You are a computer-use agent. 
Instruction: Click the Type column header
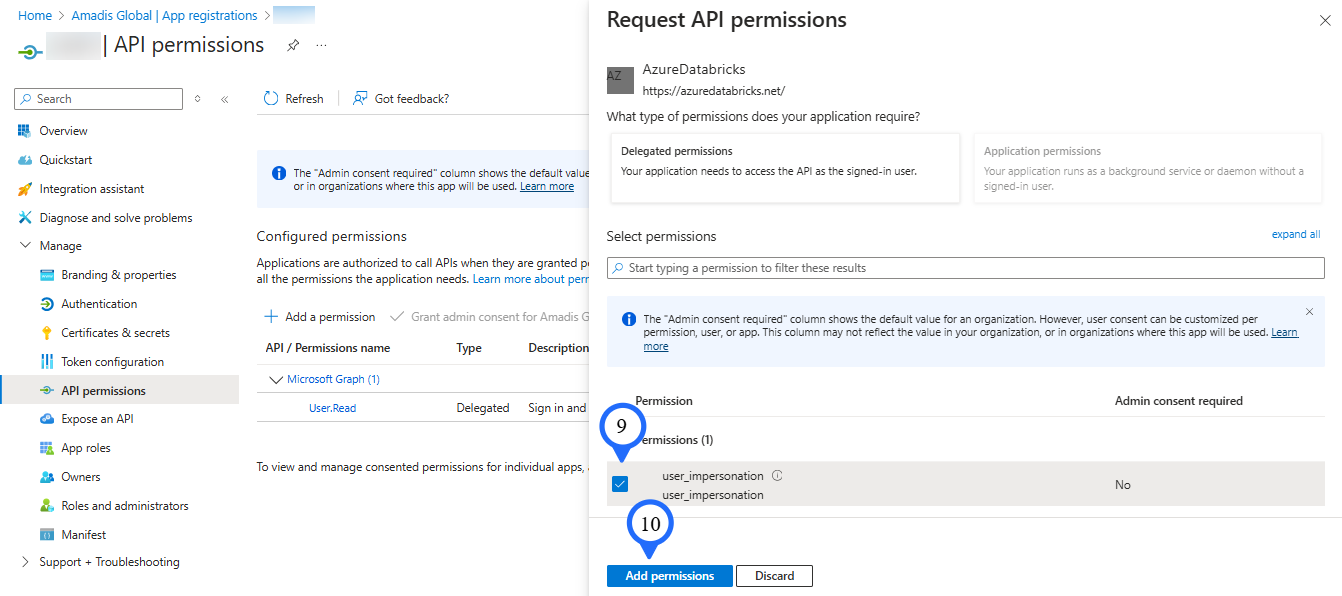469,348
